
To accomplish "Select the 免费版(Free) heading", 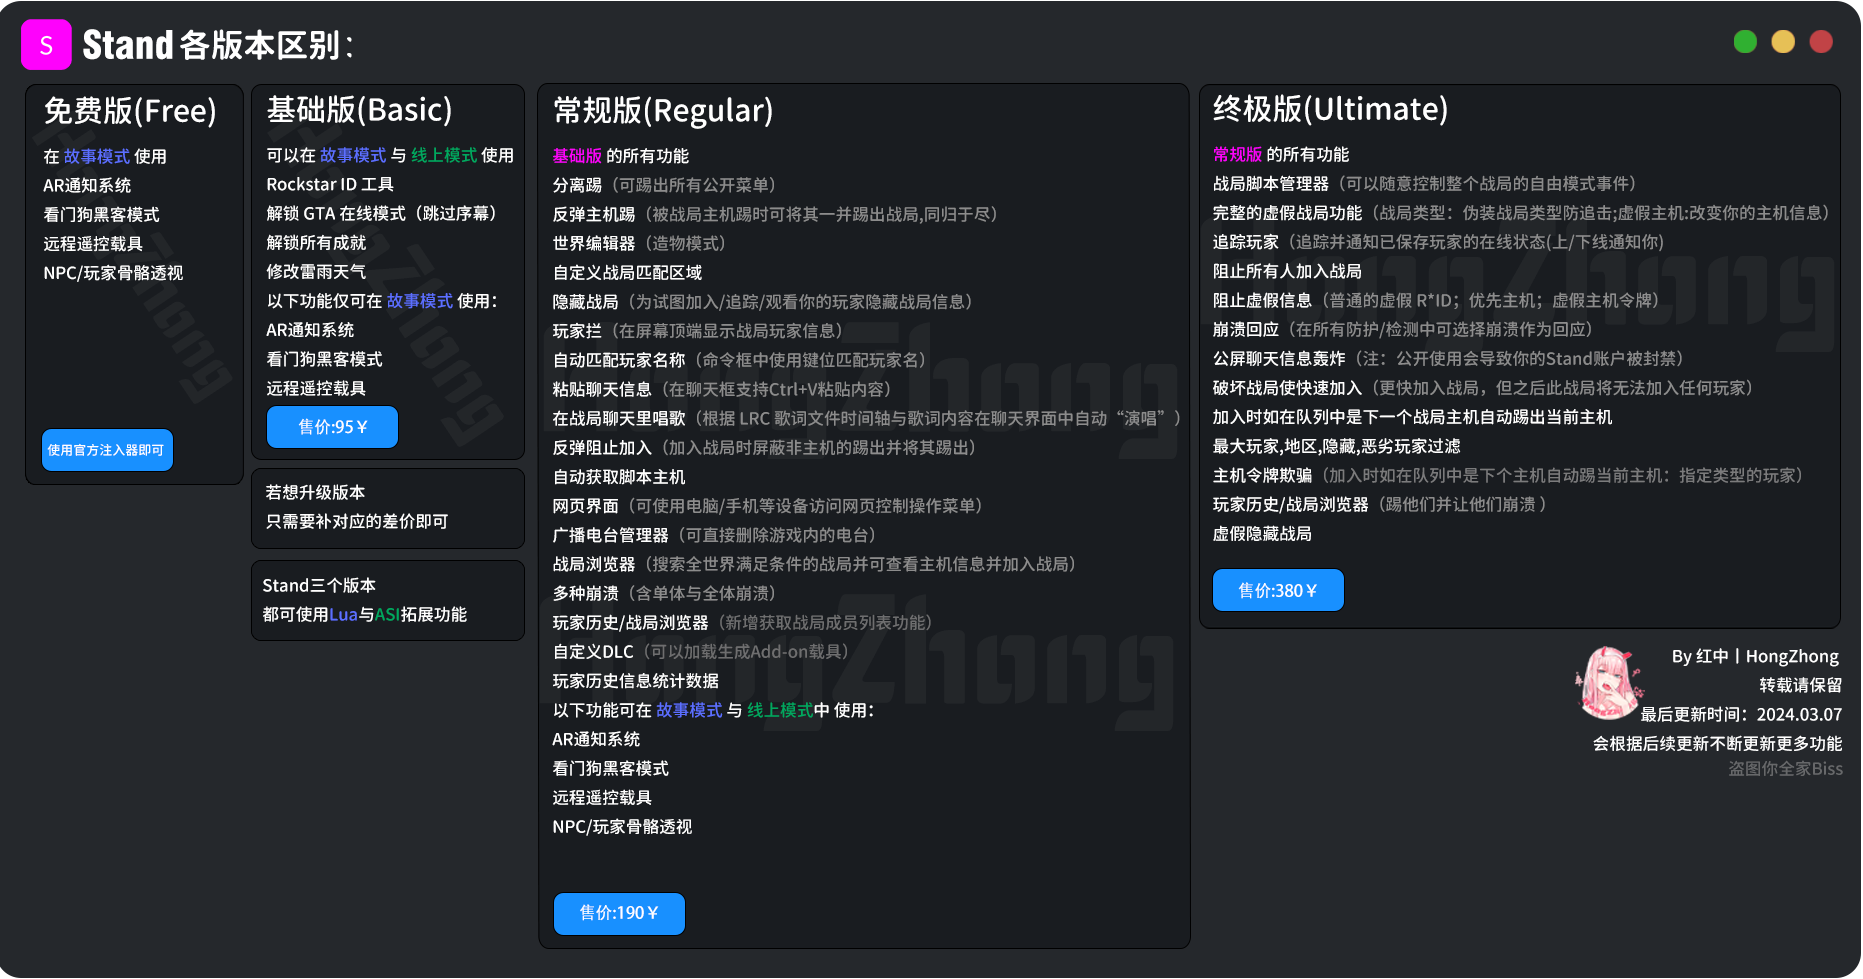I will (x=130, y=111).
